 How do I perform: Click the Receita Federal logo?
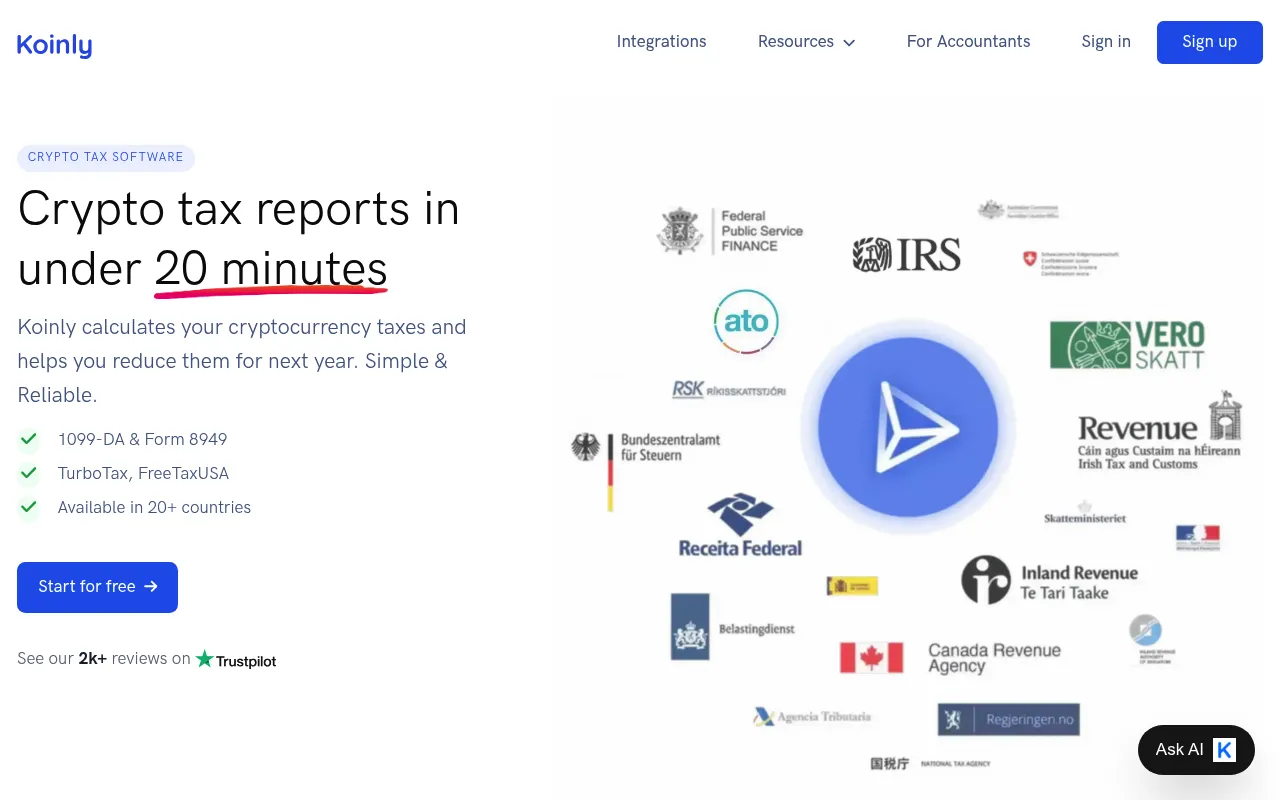tap(740, 525)
